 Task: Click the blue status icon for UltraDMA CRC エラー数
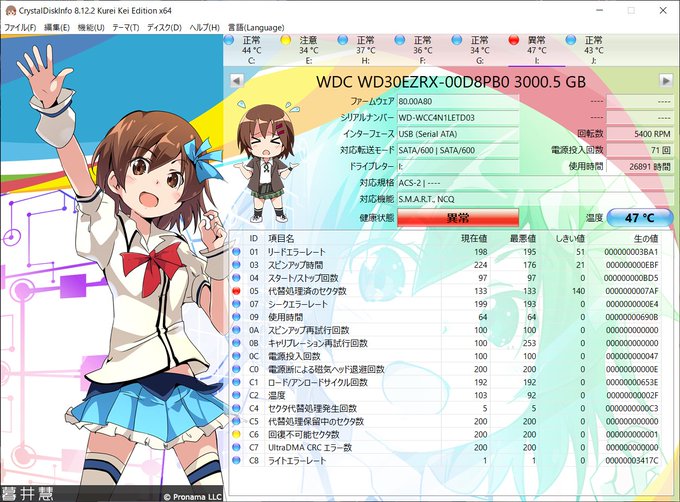click(236, 447)
